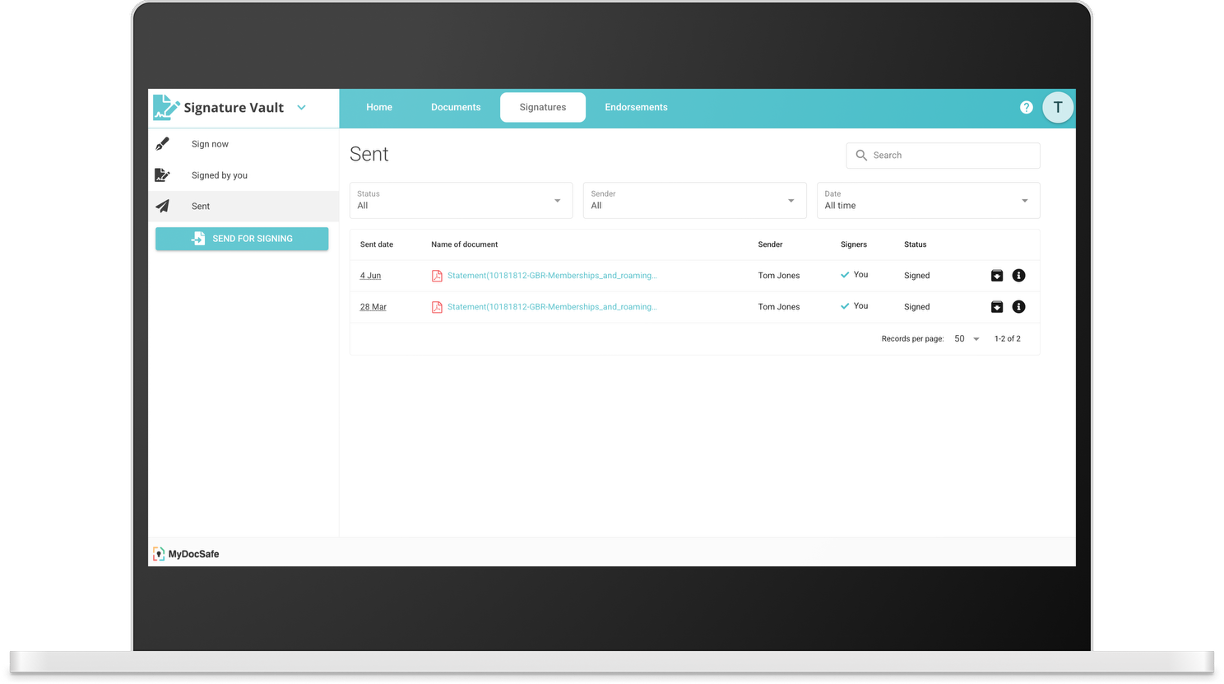This screenshot has width=1224, height=684.
Task: Expand the Status filter dropdown
Action: coord(557,200)
